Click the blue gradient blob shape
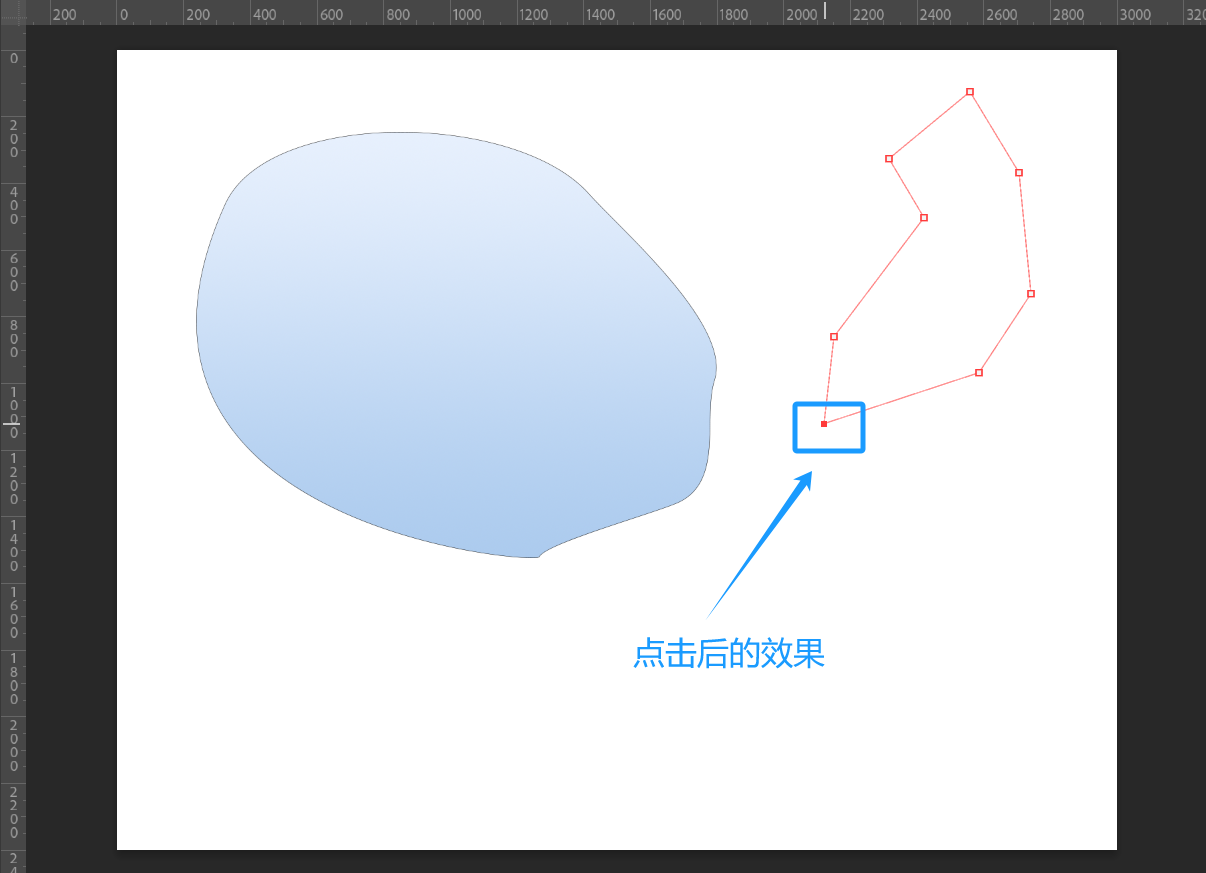This screenshot has height=873, width=1206. 455,345
